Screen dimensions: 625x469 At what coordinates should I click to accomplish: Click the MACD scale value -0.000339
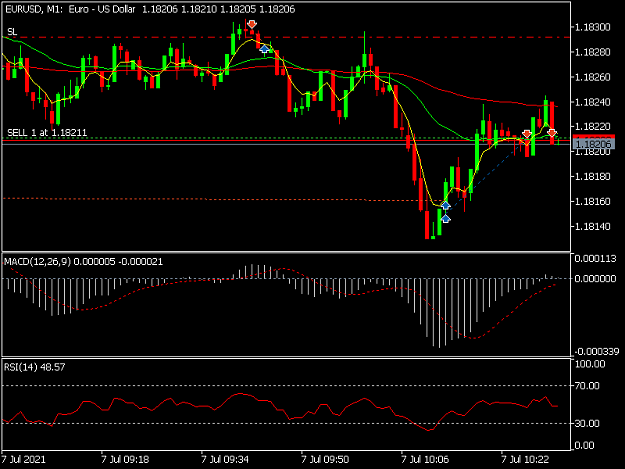click(x=597, y=351)
